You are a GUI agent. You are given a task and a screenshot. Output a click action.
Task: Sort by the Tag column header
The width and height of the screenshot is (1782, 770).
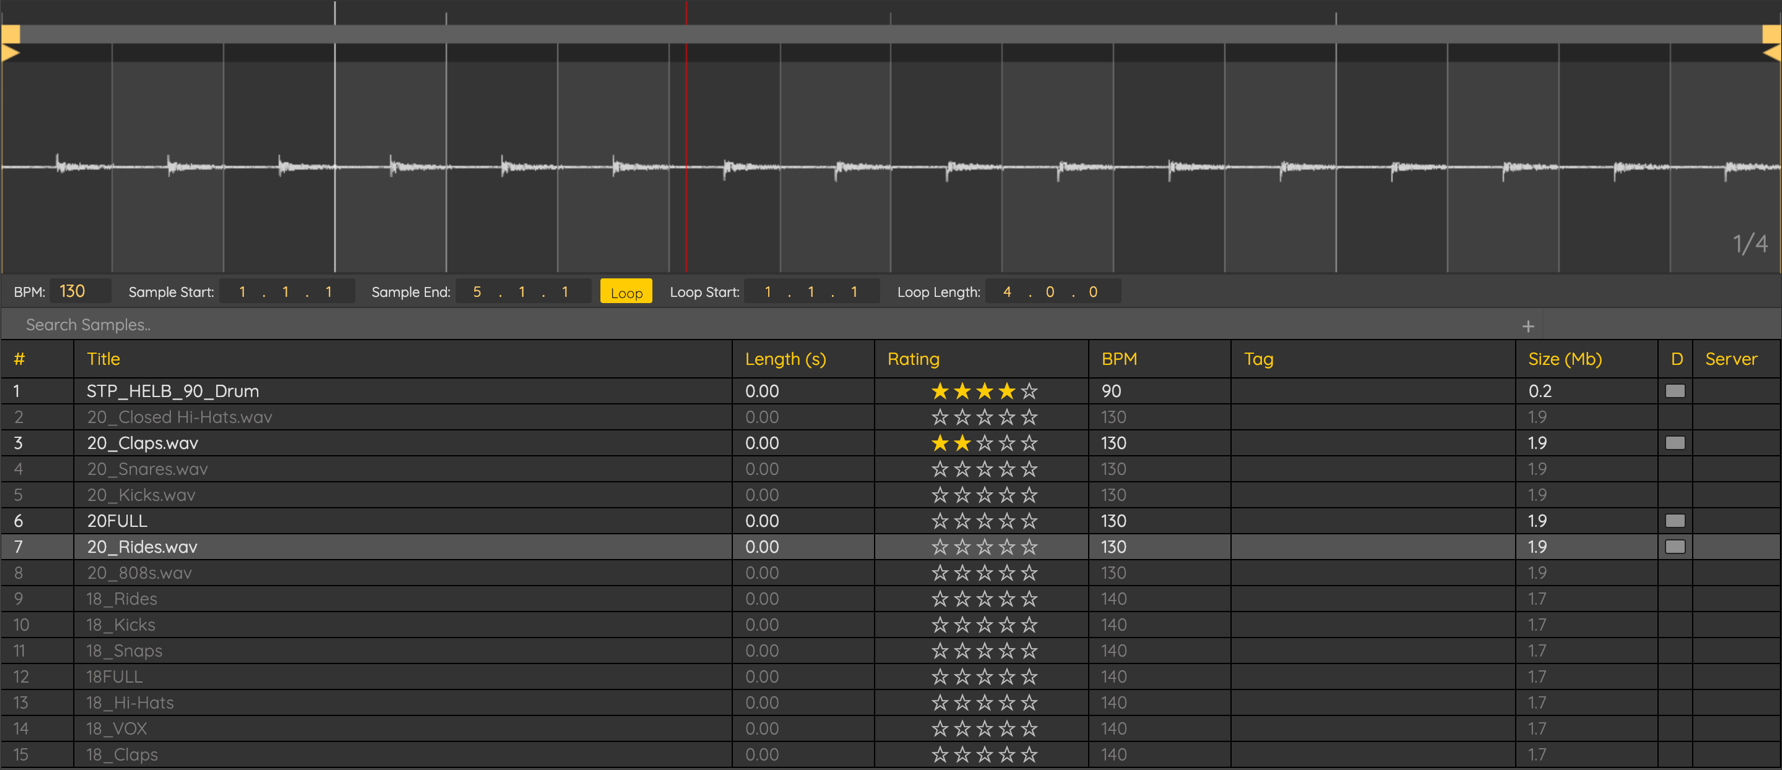(1259, 359)
